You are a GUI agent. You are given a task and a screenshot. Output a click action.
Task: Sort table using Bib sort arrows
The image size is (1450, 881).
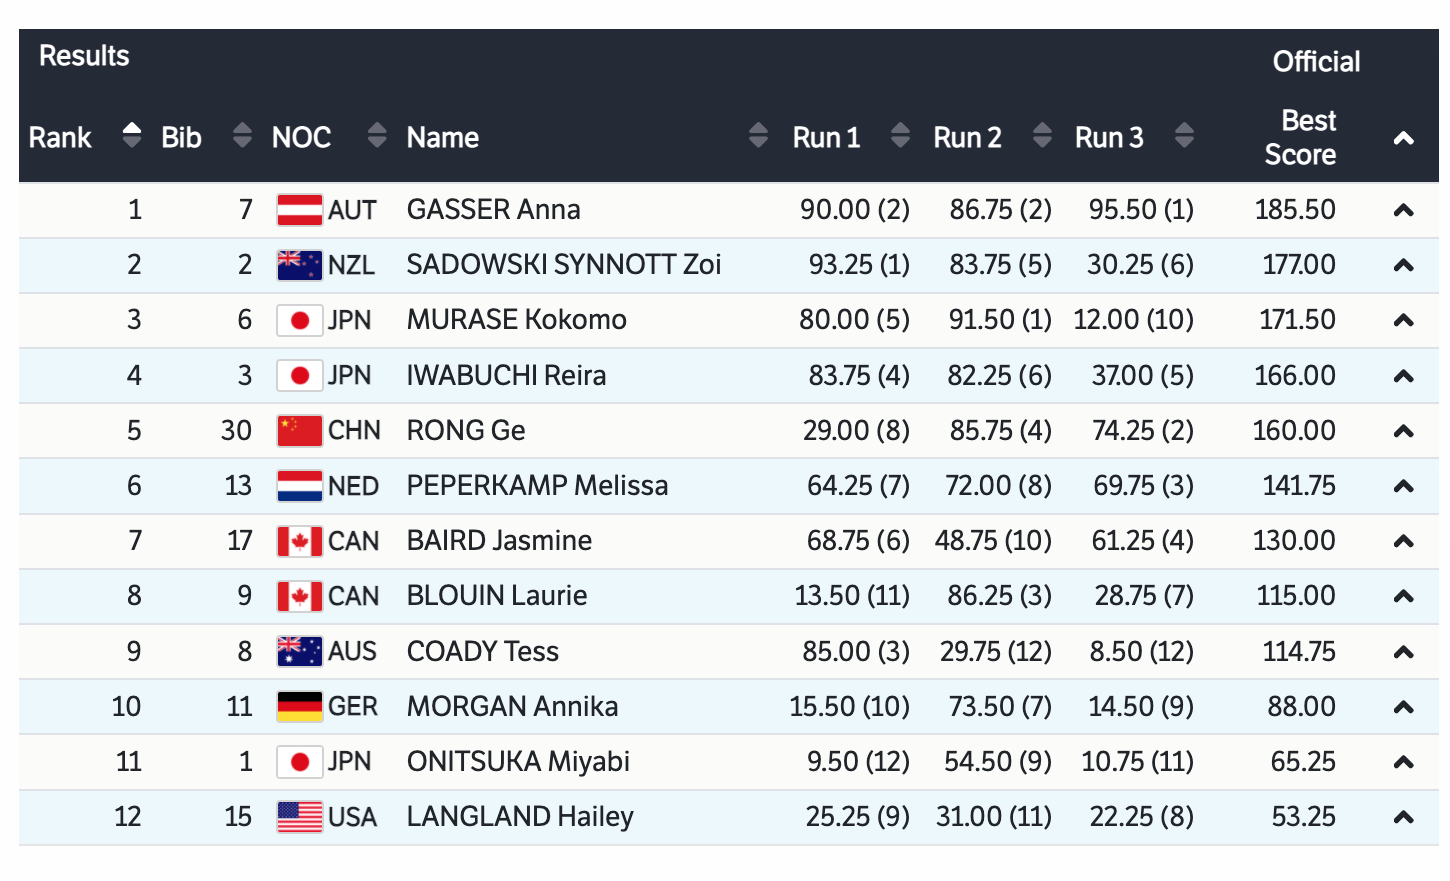pyautogui.click(x=241, y=136)
